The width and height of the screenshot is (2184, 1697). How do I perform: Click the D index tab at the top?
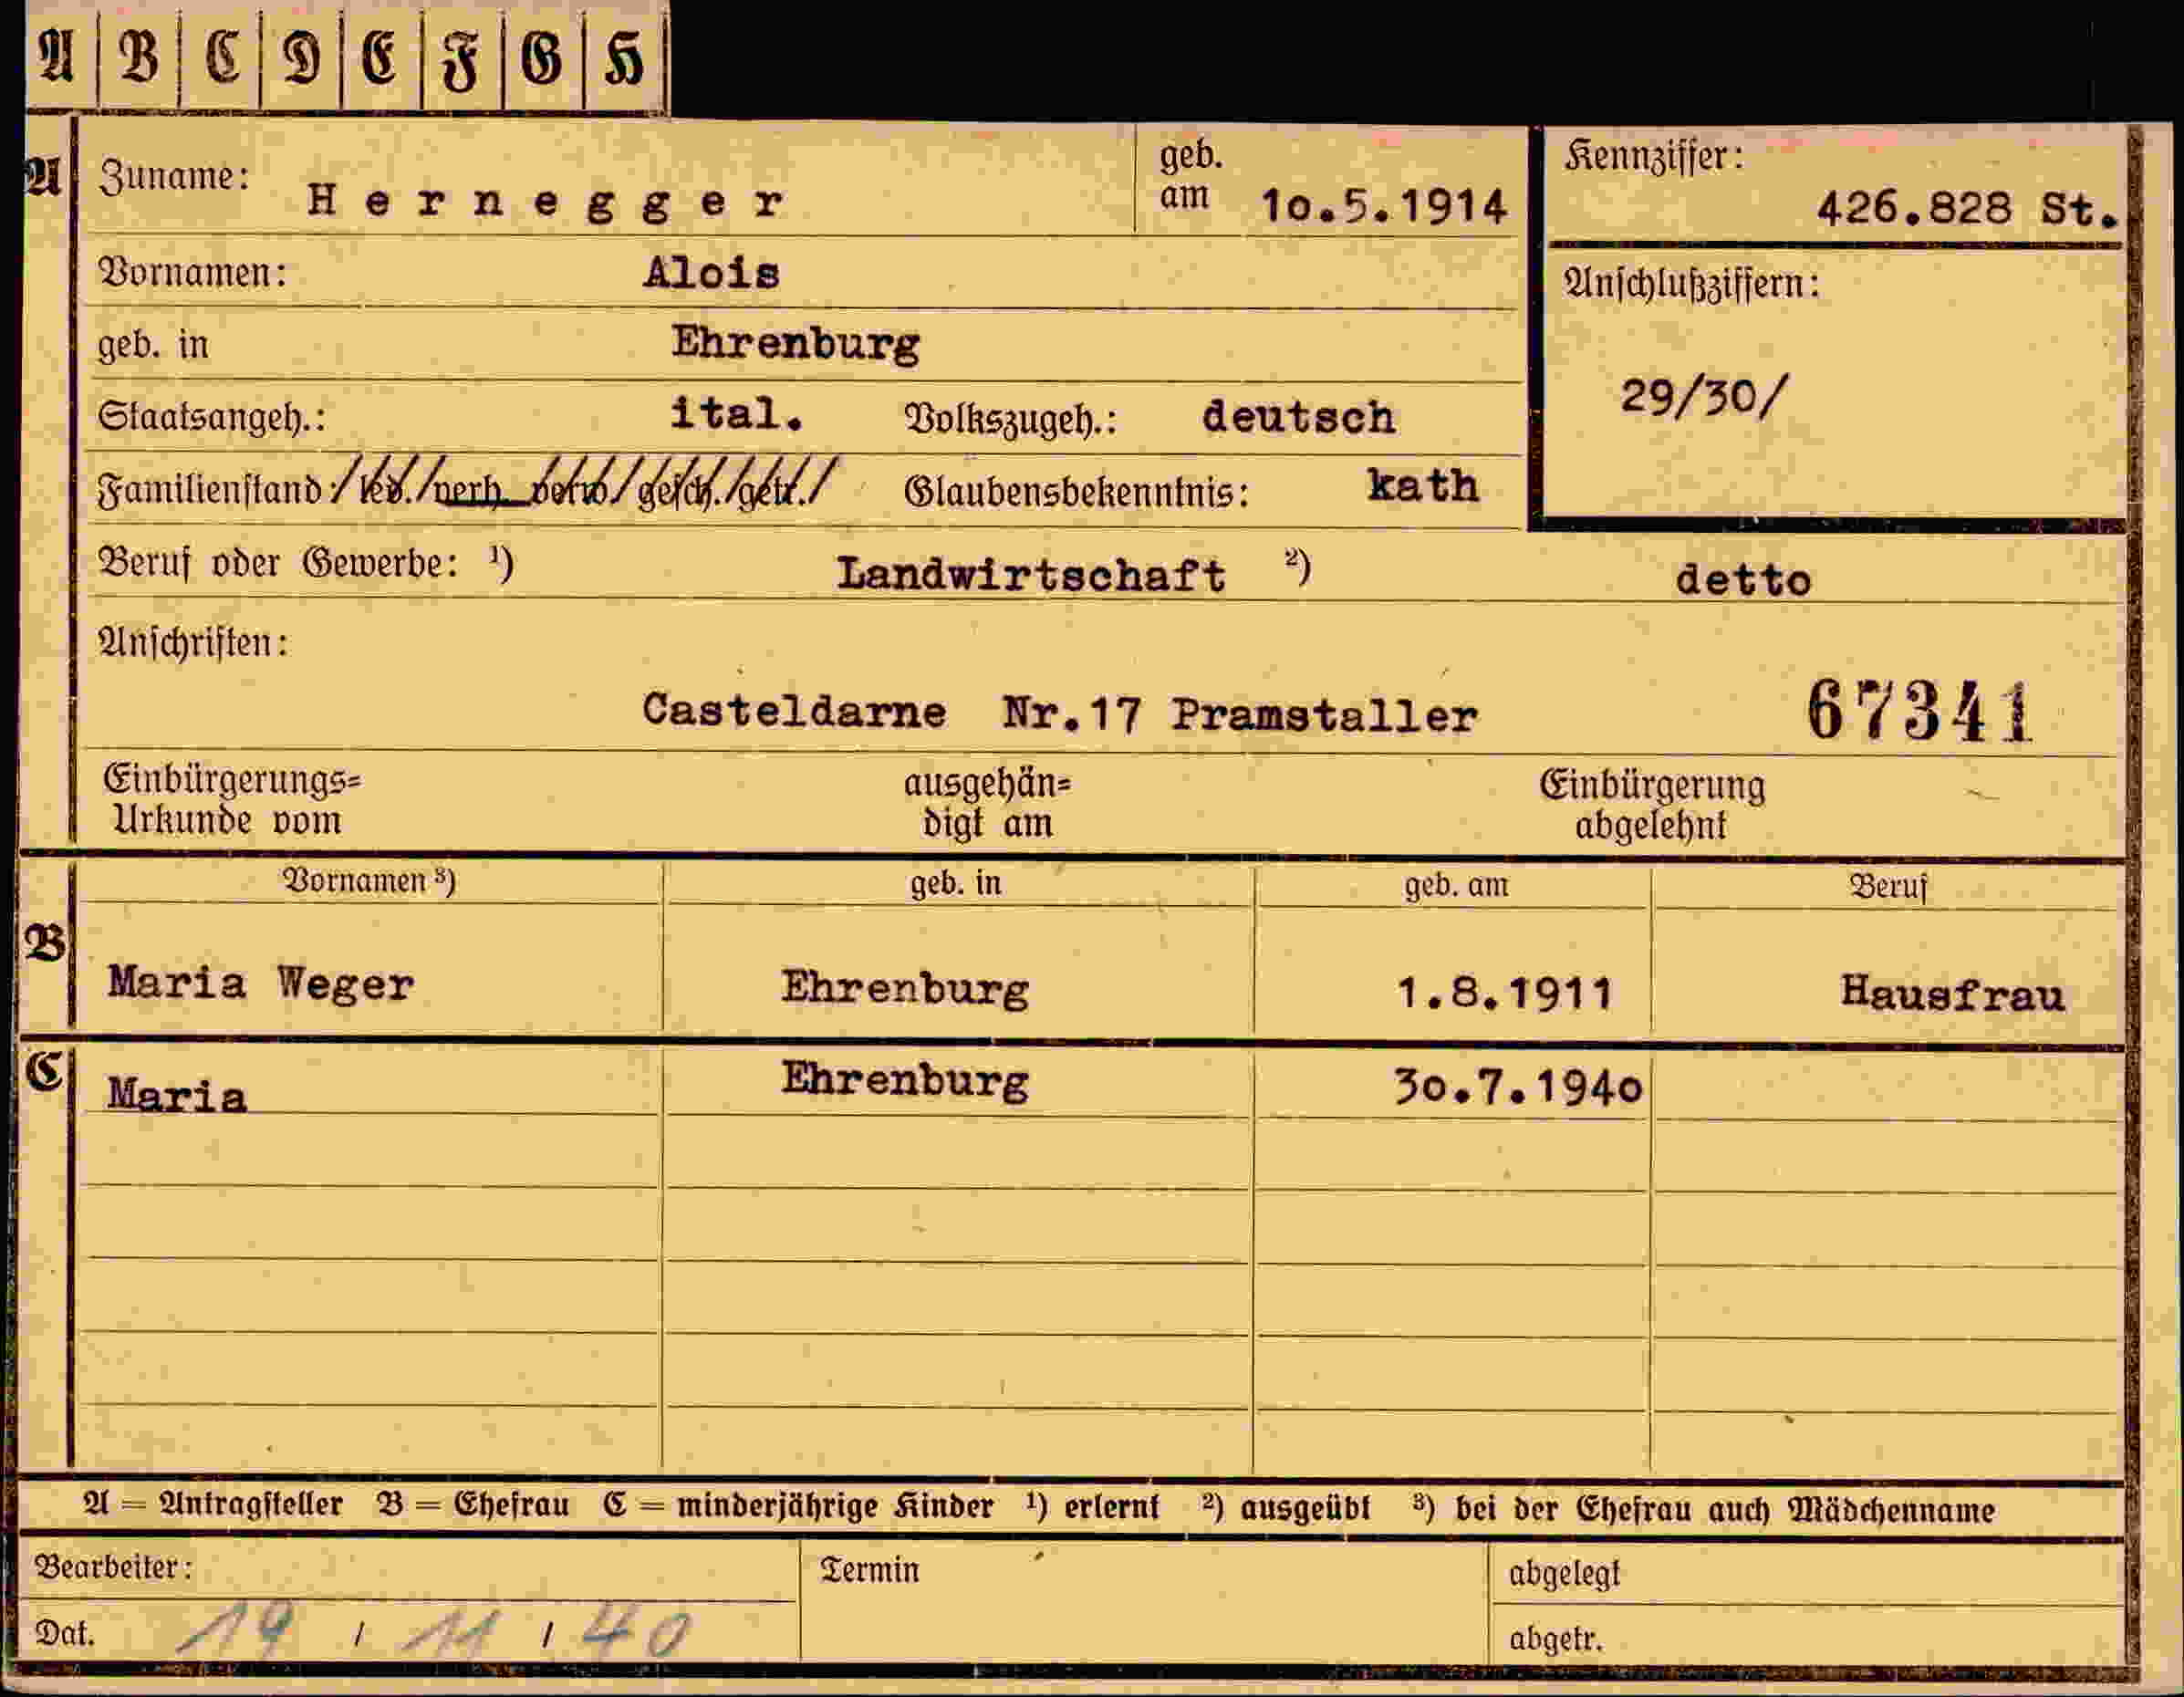(x=301, y=58)
